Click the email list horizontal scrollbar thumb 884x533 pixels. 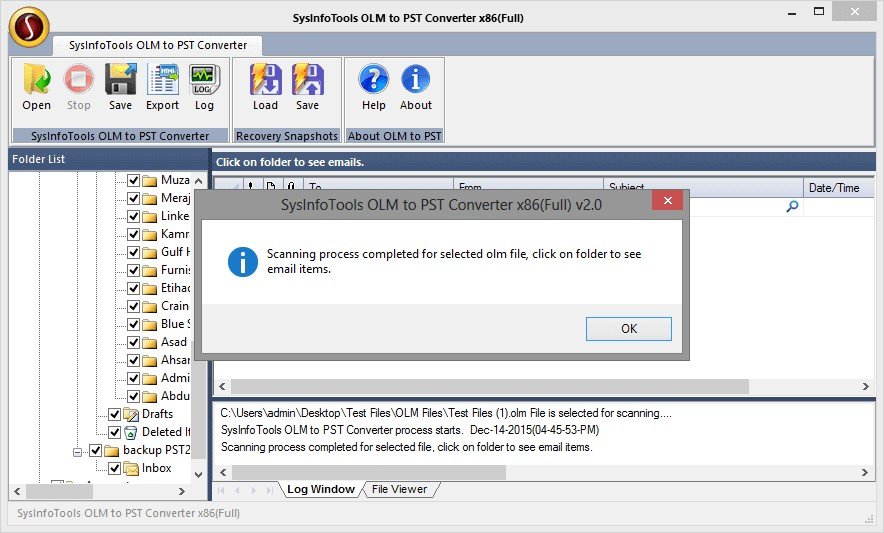click(489, 386)
